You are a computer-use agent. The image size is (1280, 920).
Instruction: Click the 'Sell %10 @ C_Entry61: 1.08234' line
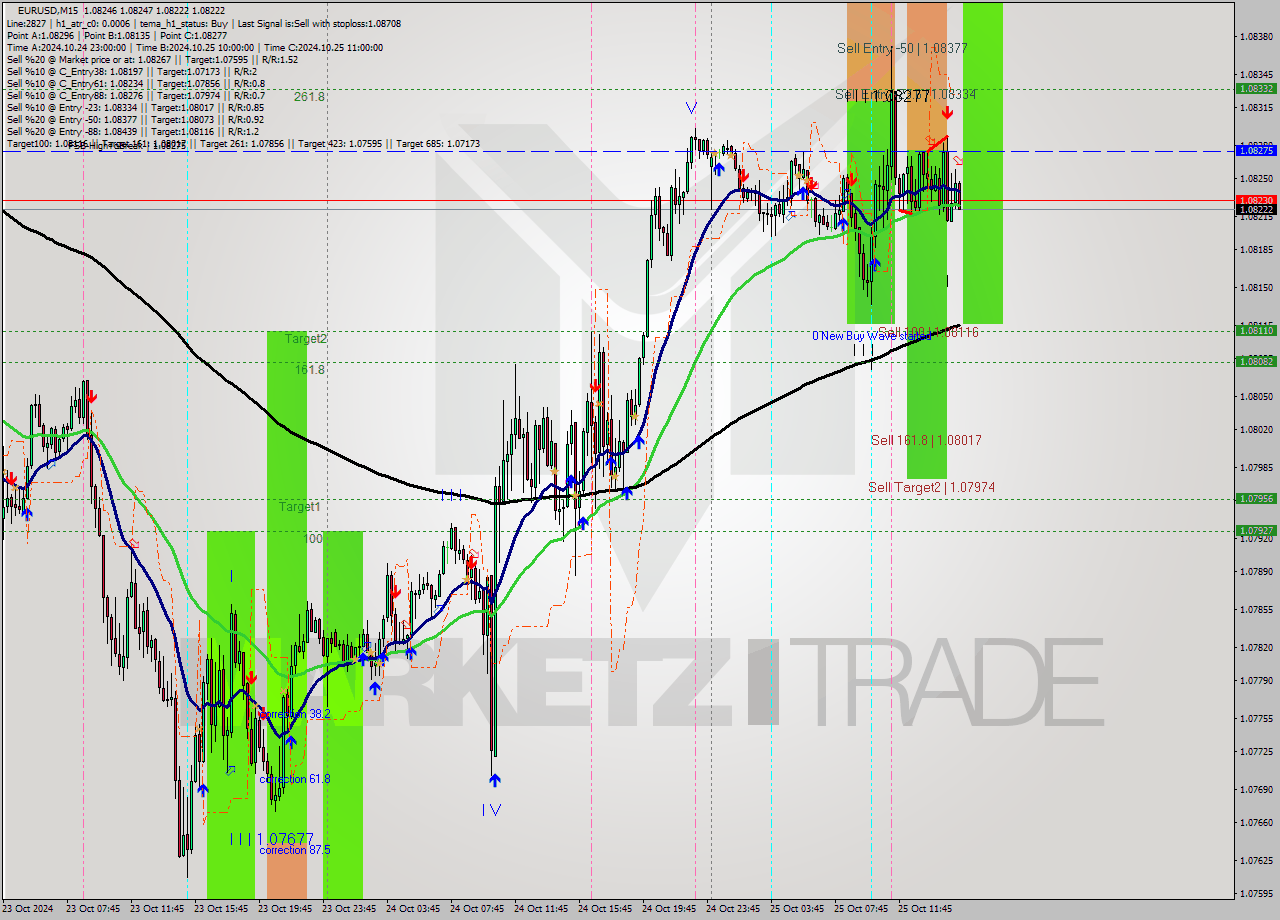coord(135,83)
